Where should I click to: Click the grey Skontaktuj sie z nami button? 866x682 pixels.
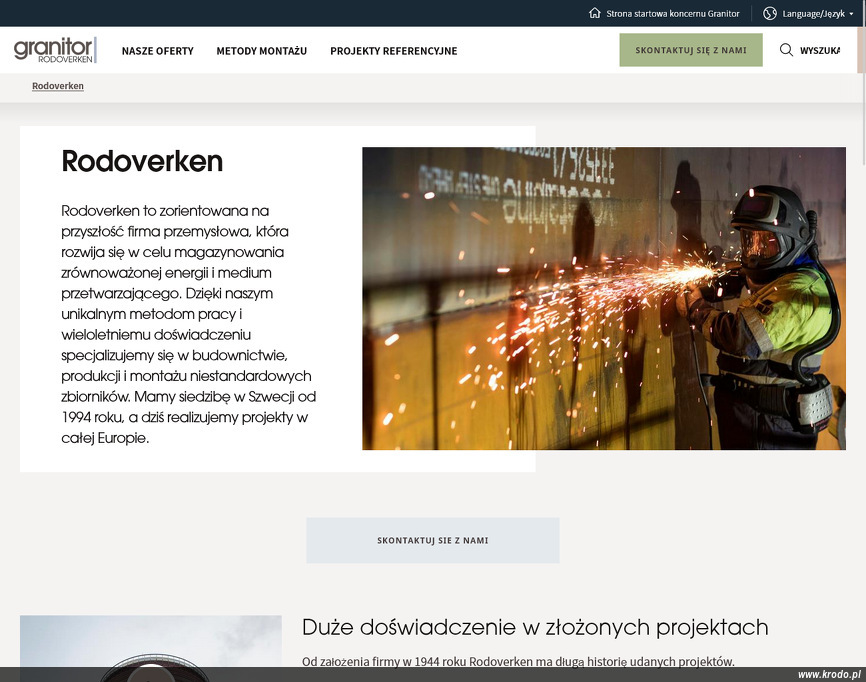(432, 540)
